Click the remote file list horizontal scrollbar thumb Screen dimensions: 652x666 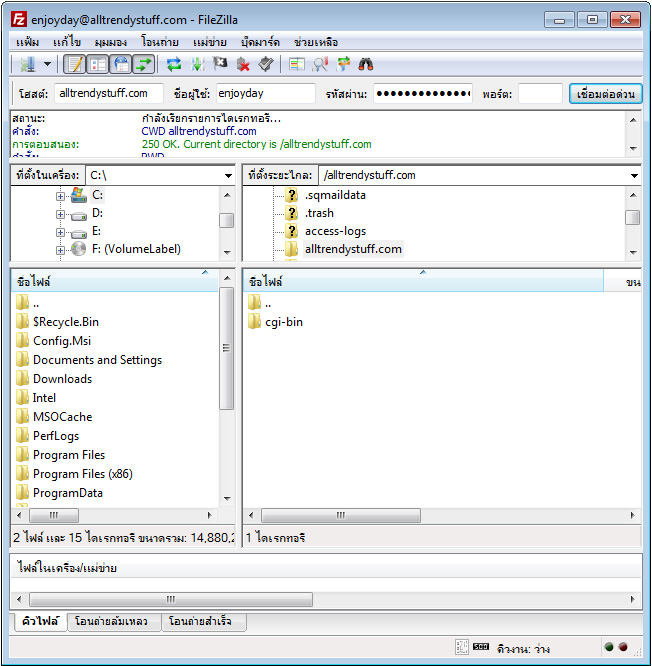tap(341, 516)
